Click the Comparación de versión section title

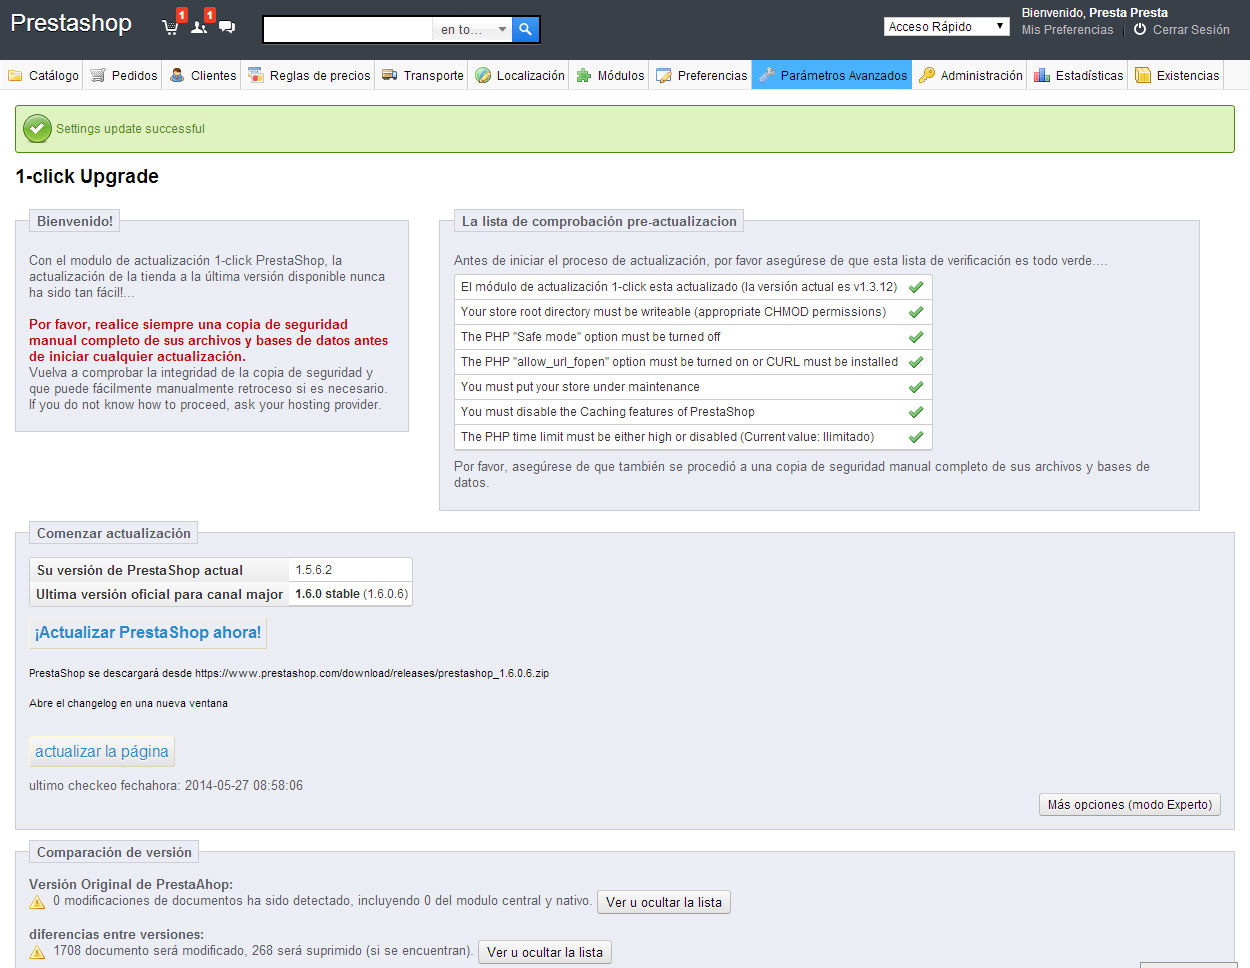point(114,853)
